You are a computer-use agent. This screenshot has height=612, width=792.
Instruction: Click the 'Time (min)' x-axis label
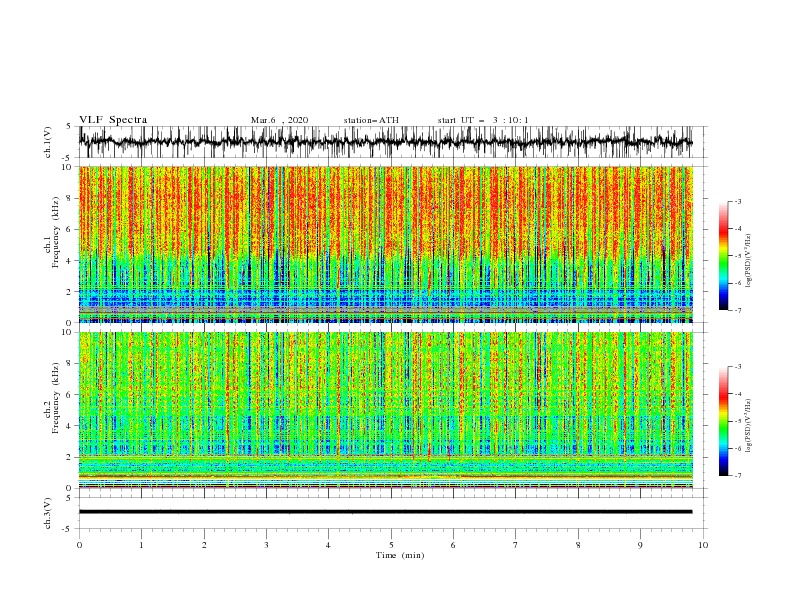click(400, 555)
